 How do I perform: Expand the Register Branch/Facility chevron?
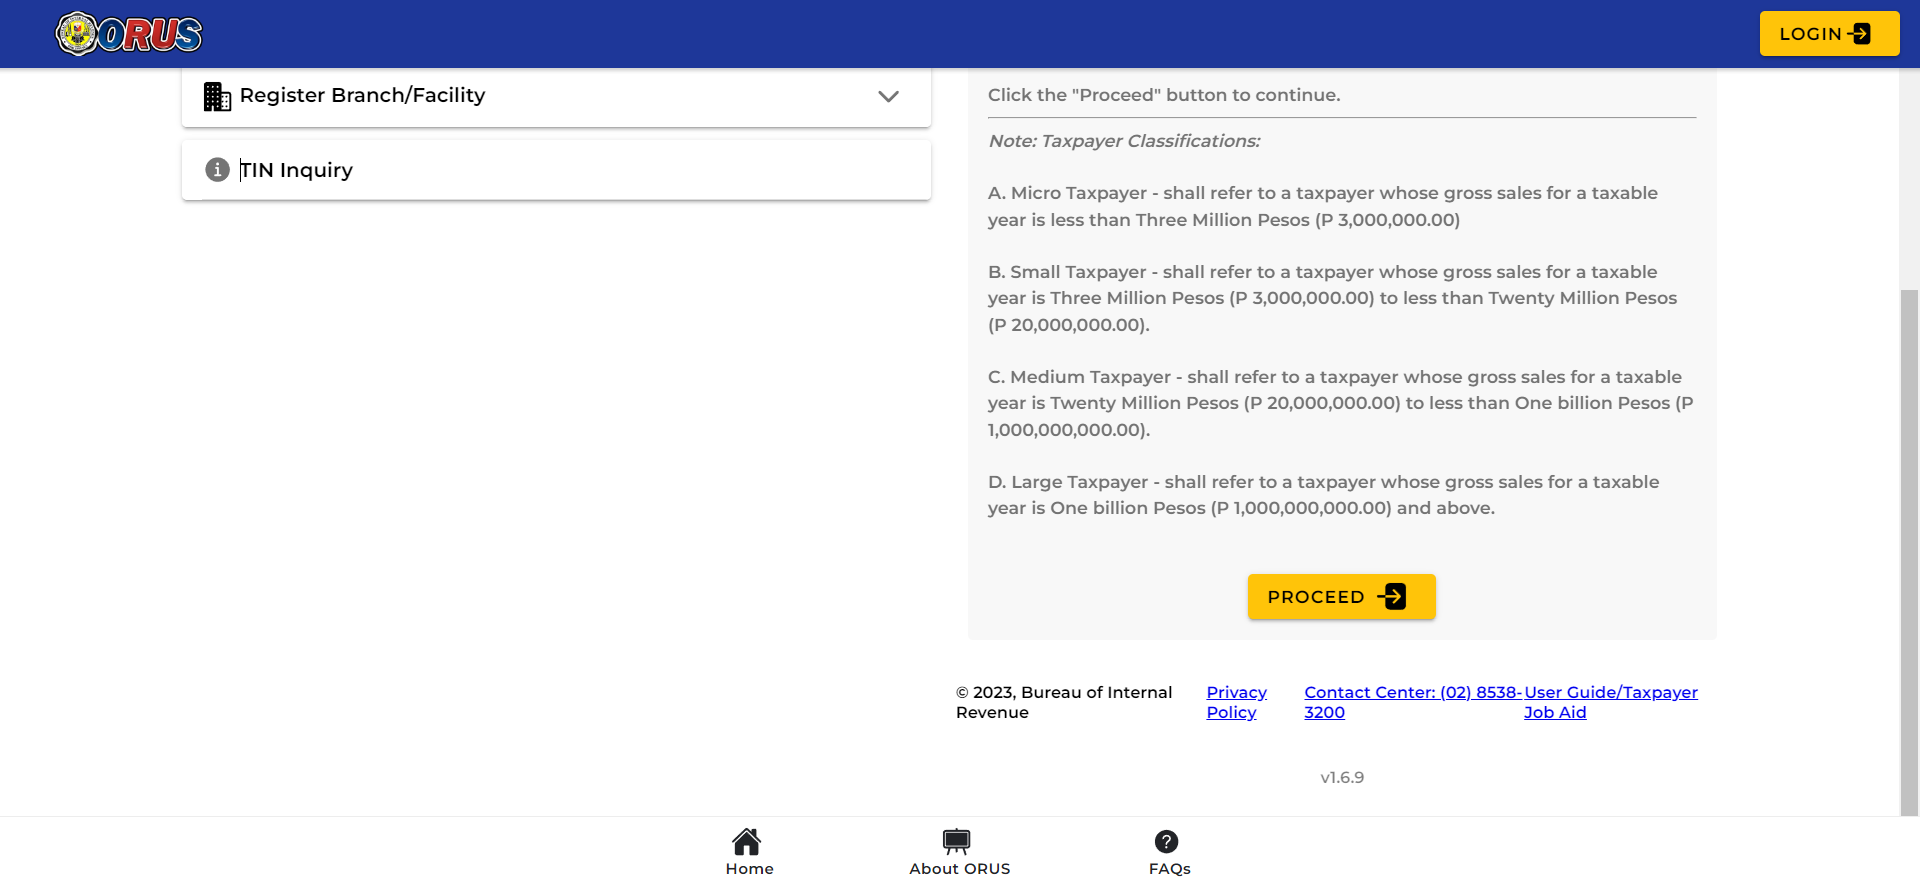pos(888,96)
